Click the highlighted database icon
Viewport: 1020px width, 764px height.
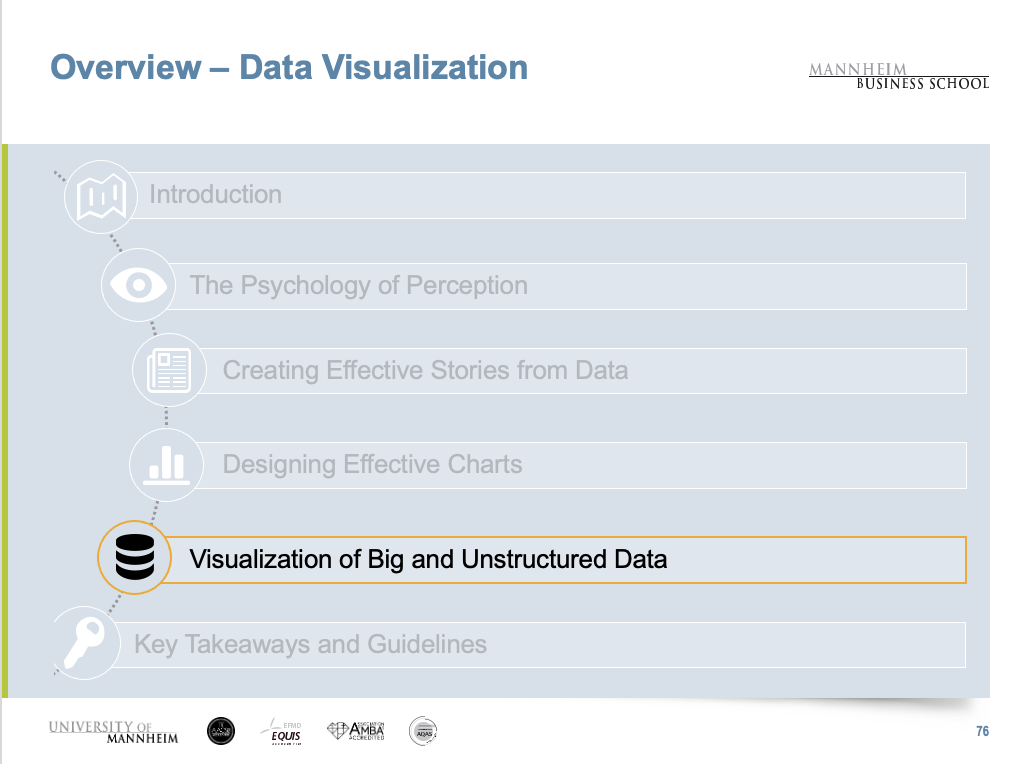tap(134, 559)
